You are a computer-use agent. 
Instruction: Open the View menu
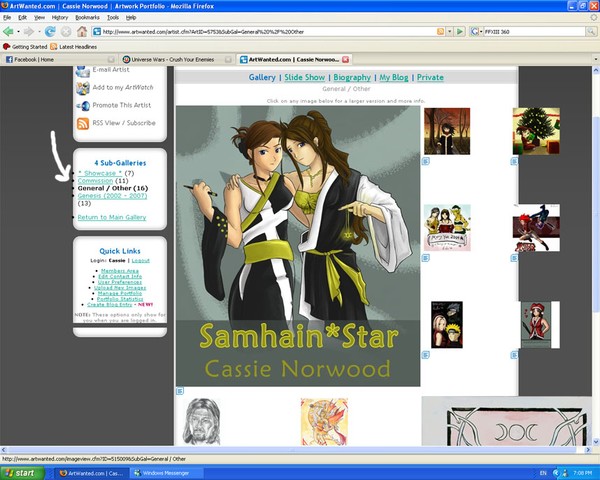coord(39,18)
